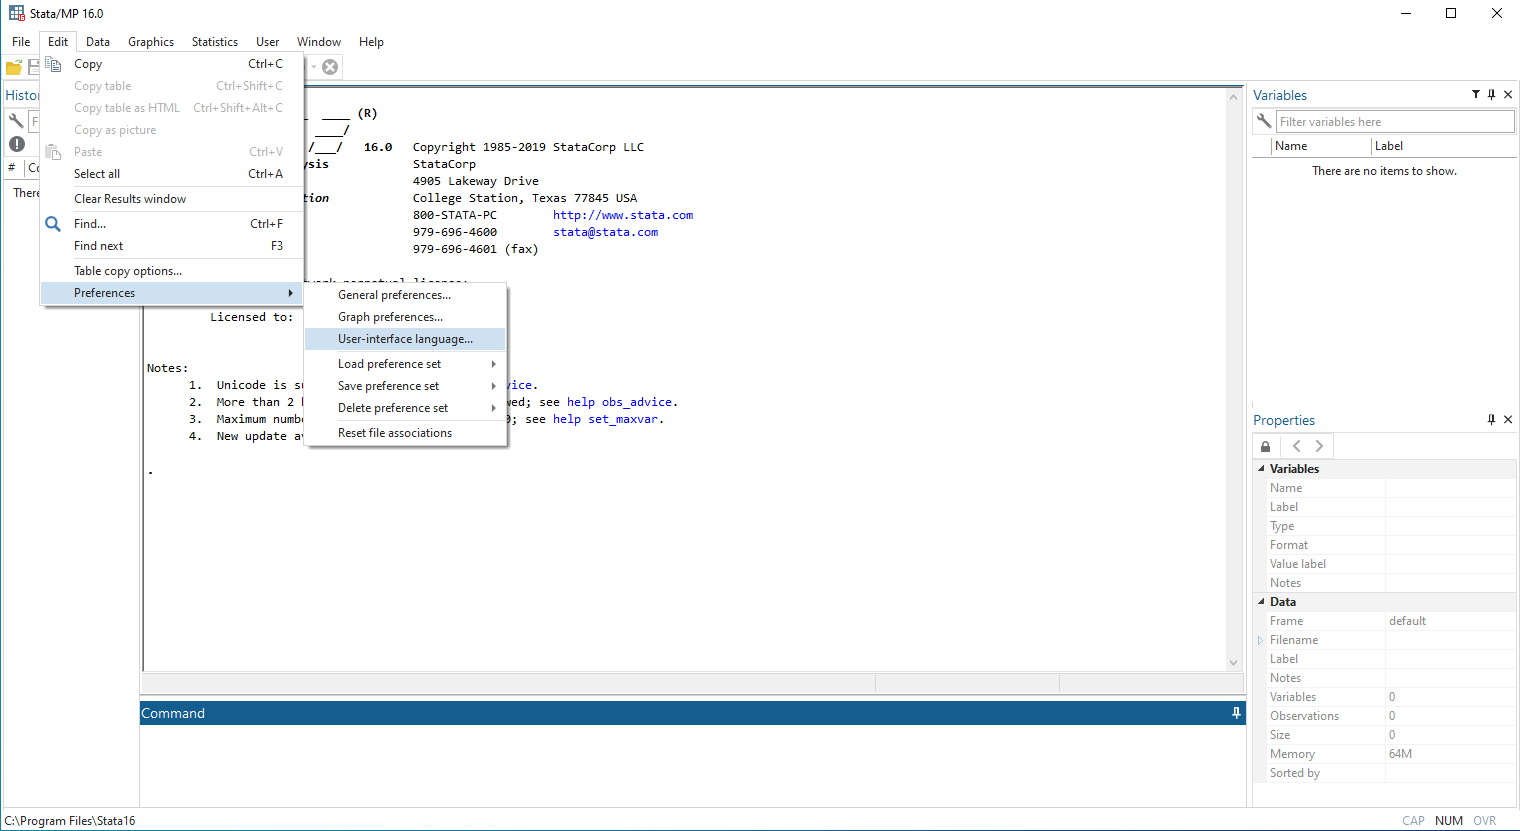Viewport: 1520px width, 831px height.
Task: Toggle the pin on the Variables panel
Action: point(1491,95)
